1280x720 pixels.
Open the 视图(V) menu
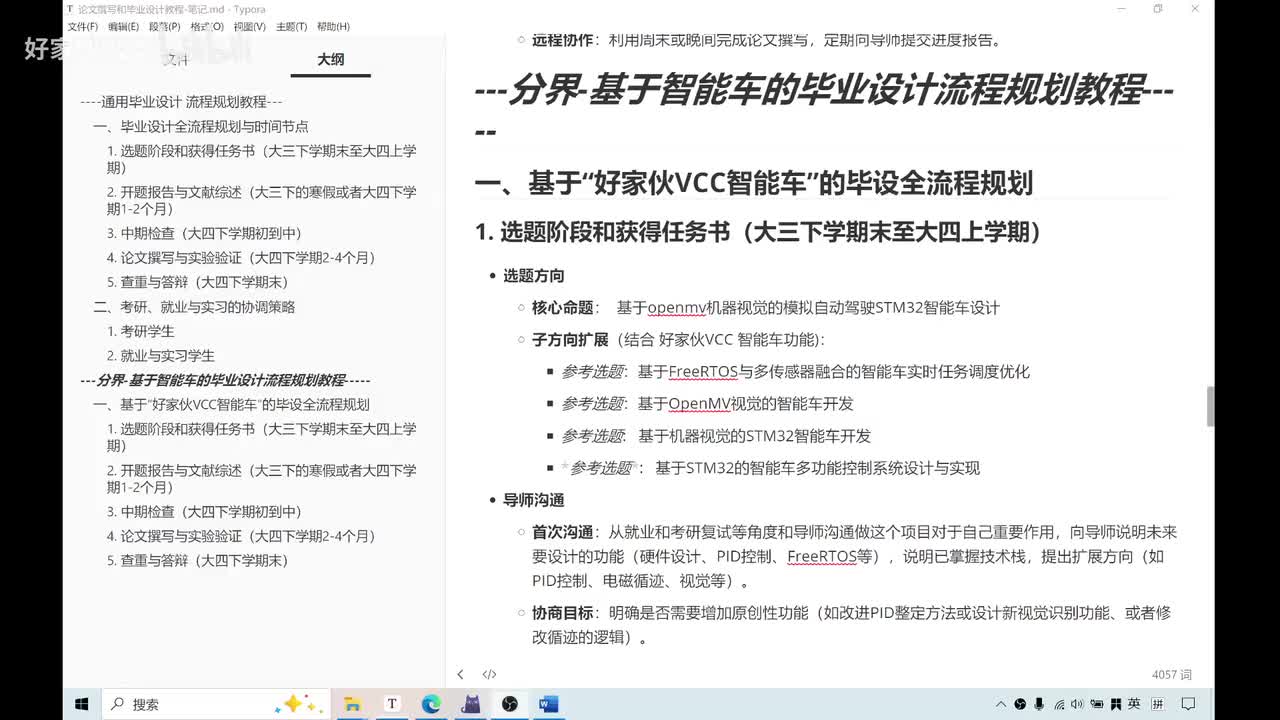tap(249, 27)
